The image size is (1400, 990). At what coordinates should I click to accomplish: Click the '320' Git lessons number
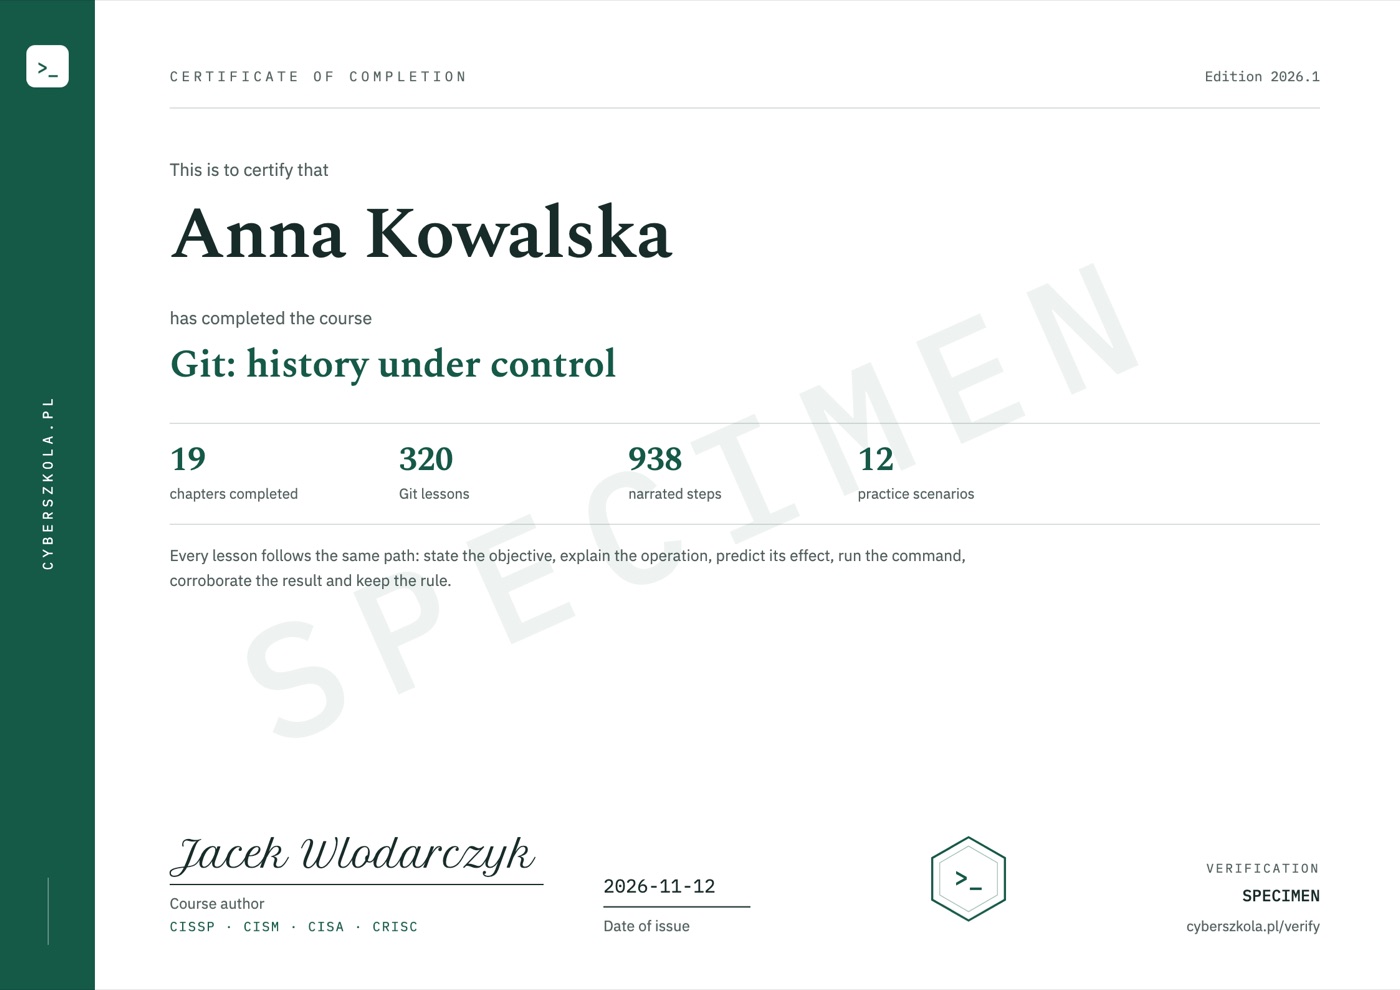(x=426, y=459)
